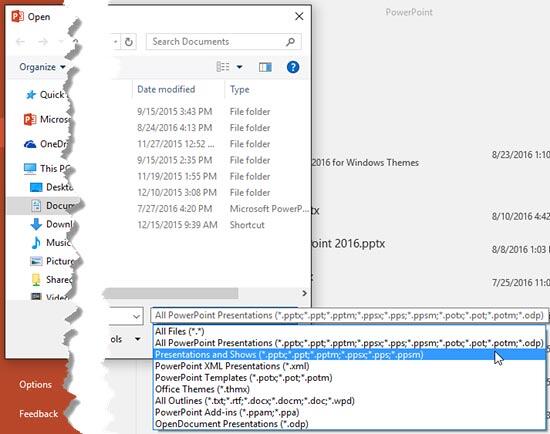Open the Organize dropdown menu

pyautogui.click(x=42, y=67)
